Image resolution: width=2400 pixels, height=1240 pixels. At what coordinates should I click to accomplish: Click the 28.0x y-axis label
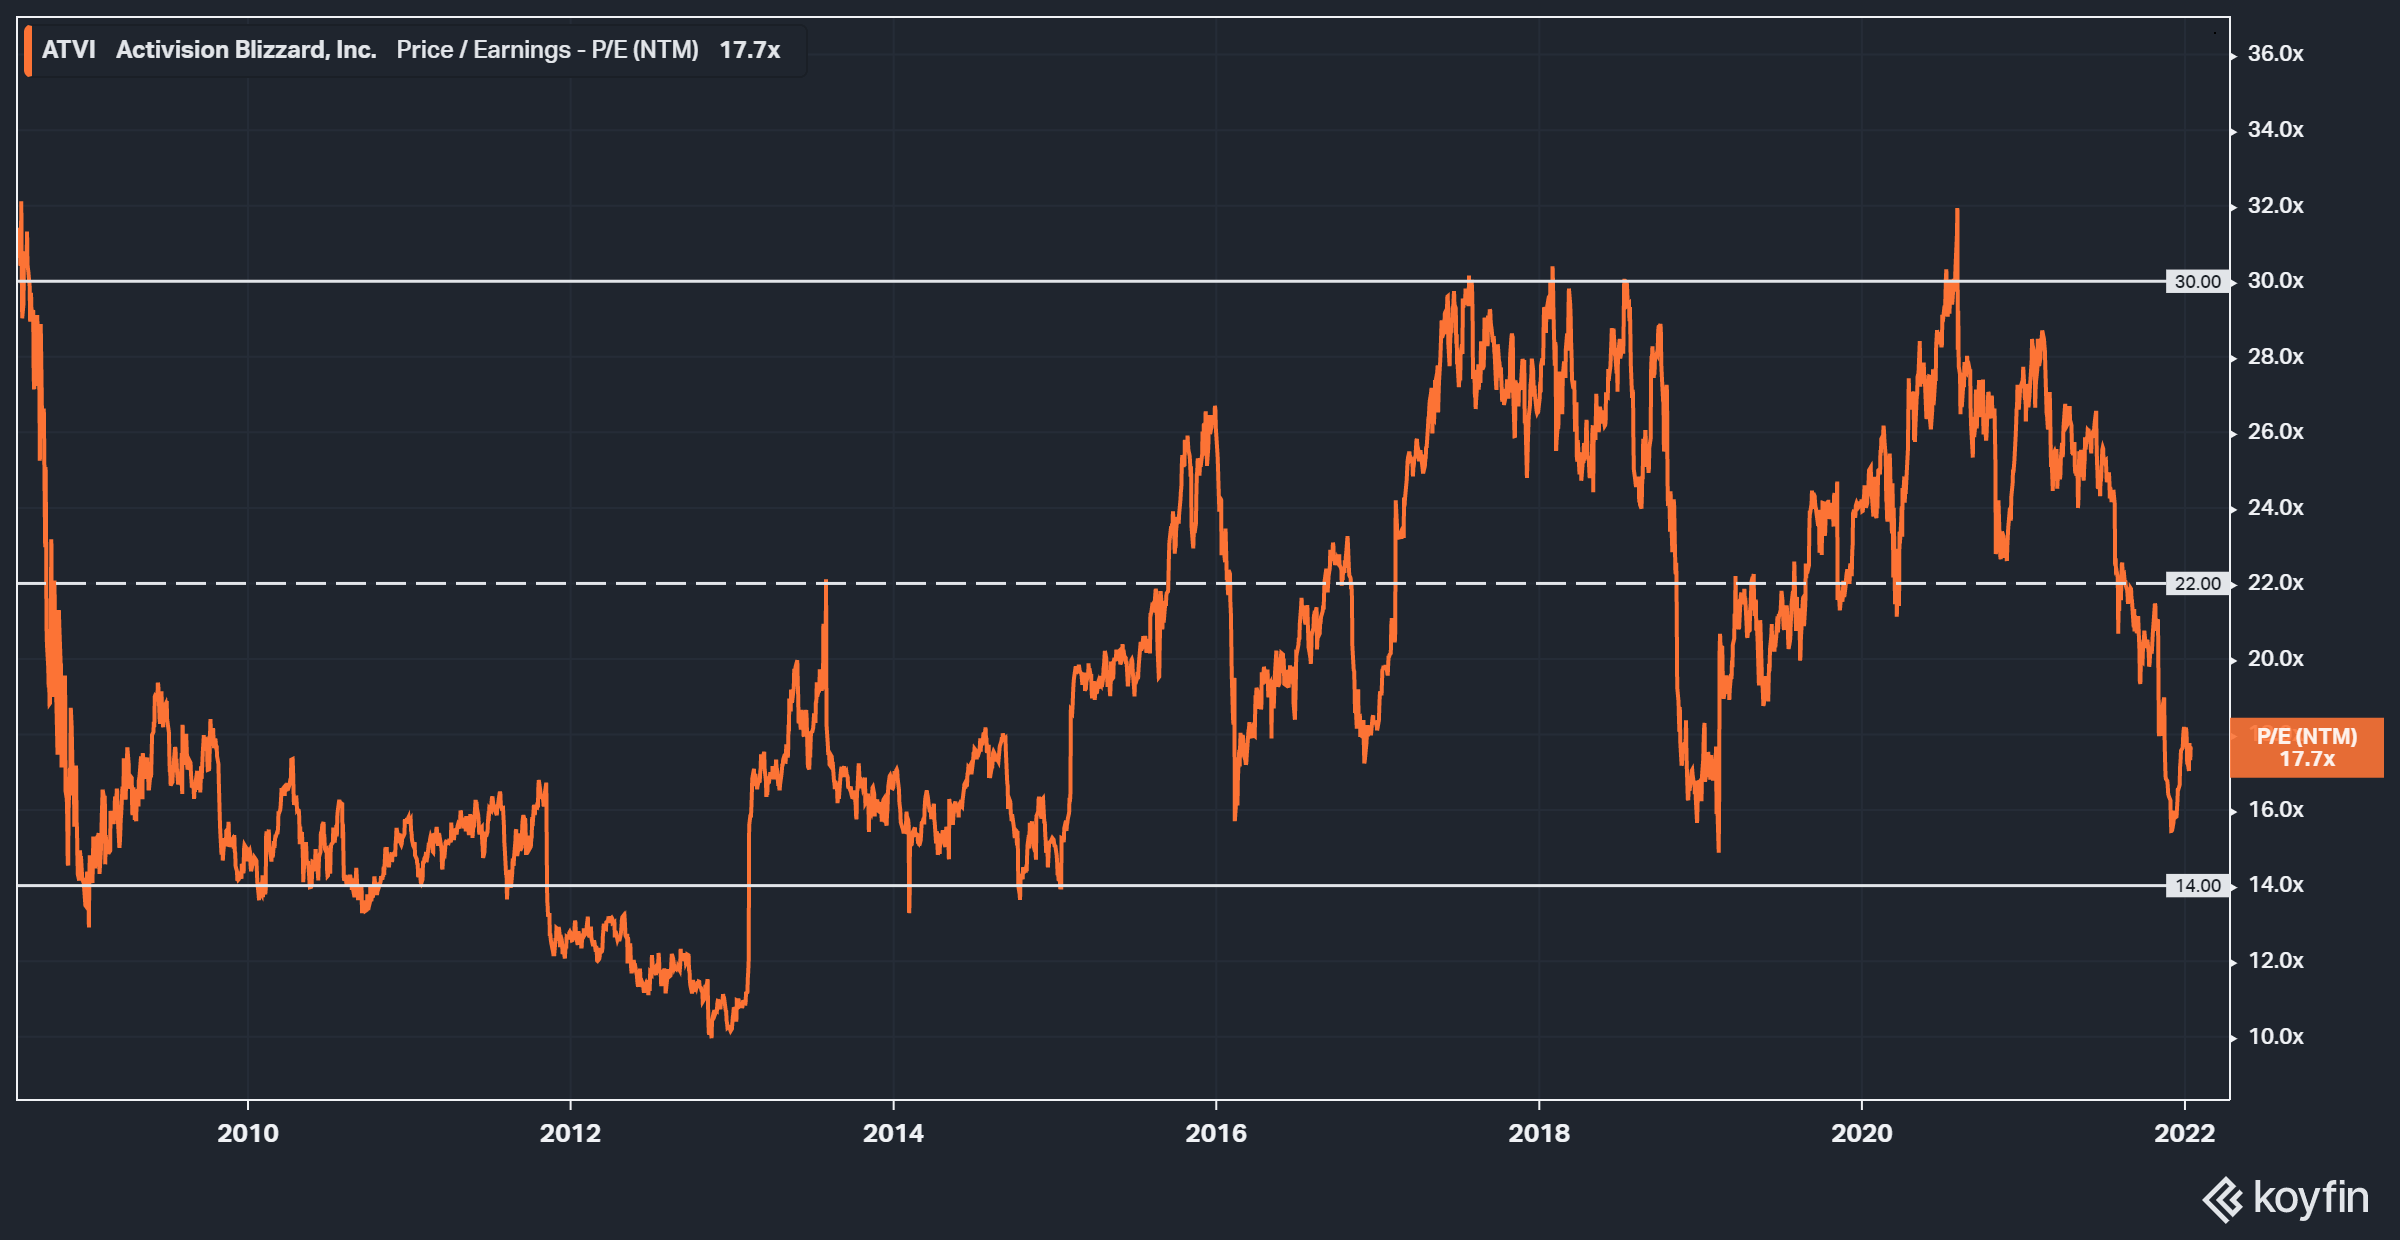coord(2275,357)
